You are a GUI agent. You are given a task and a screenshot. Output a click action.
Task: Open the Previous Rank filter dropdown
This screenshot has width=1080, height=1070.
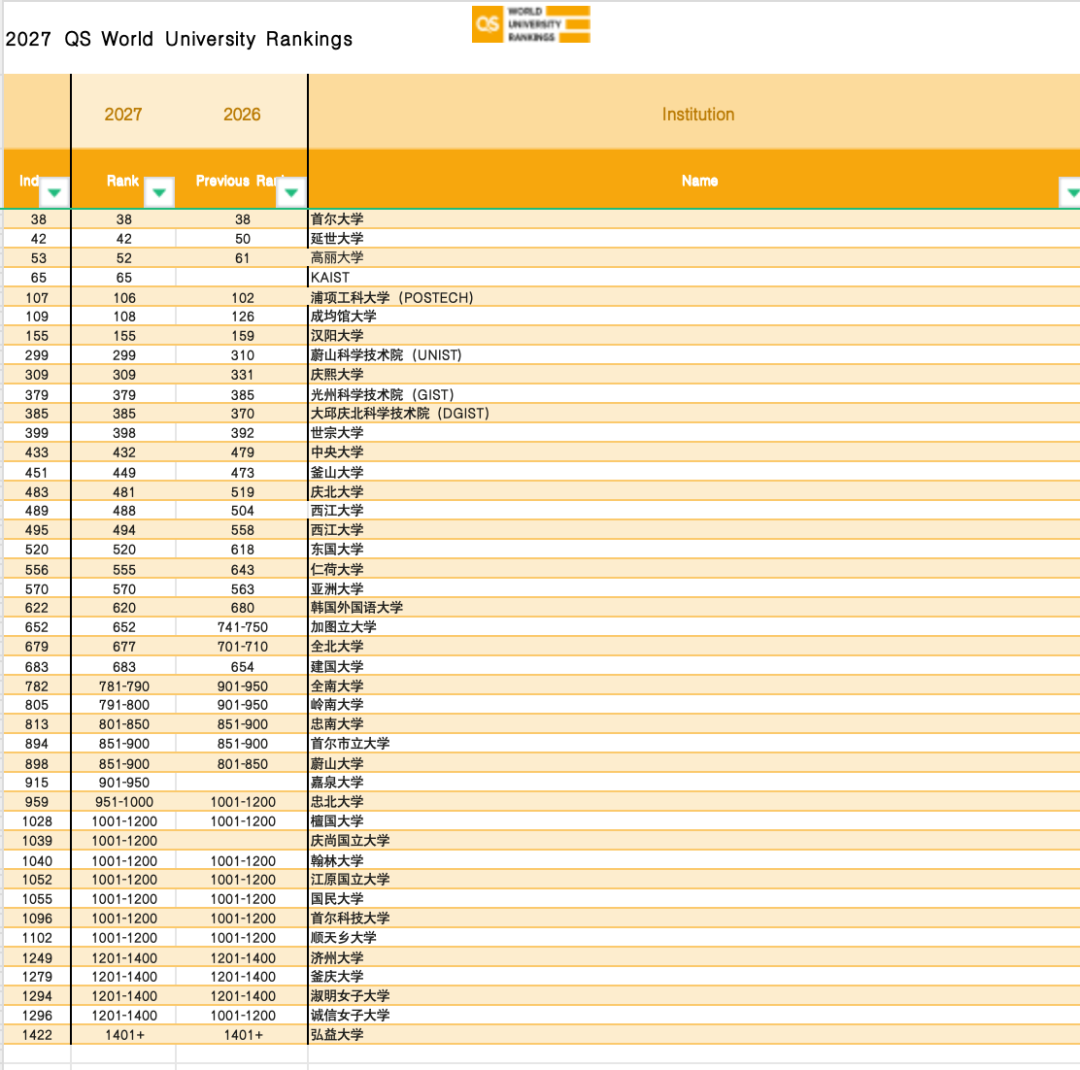tap(291, 192)
